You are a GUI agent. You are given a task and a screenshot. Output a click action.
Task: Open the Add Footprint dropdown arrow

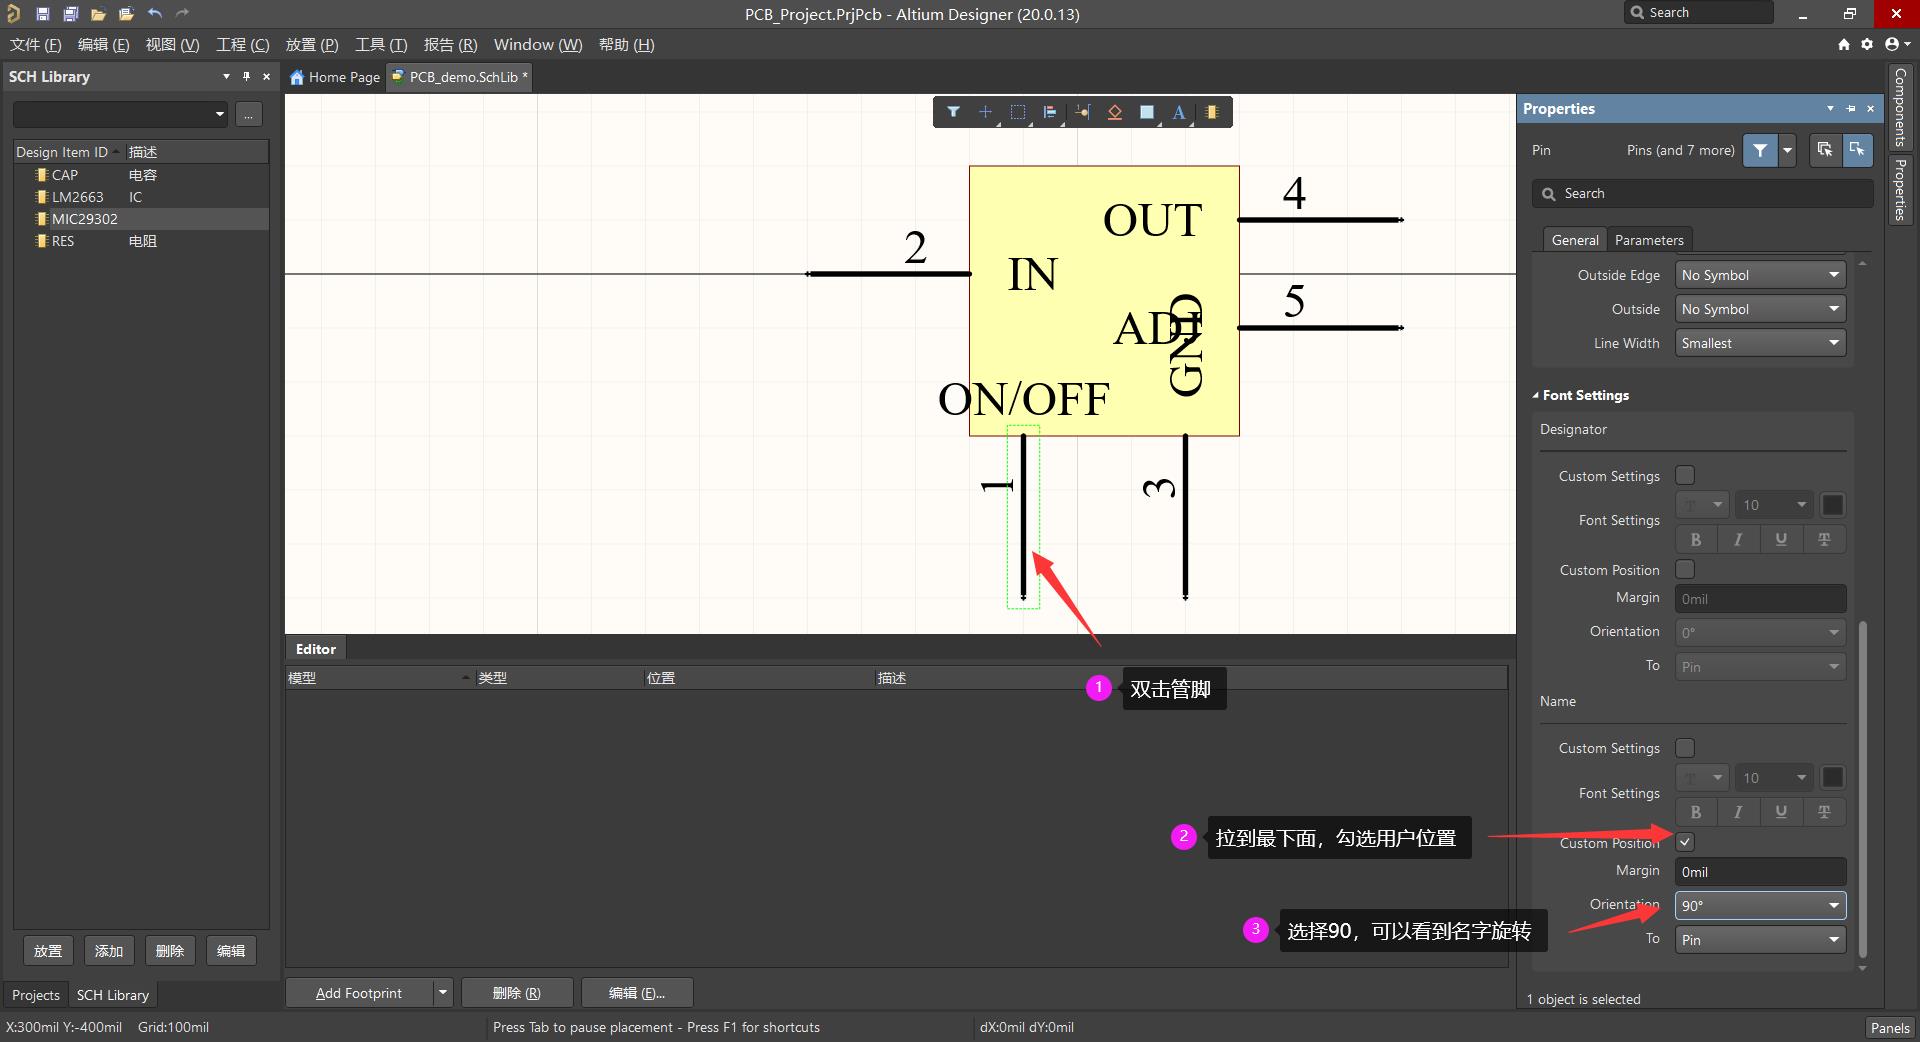(443, 993)
